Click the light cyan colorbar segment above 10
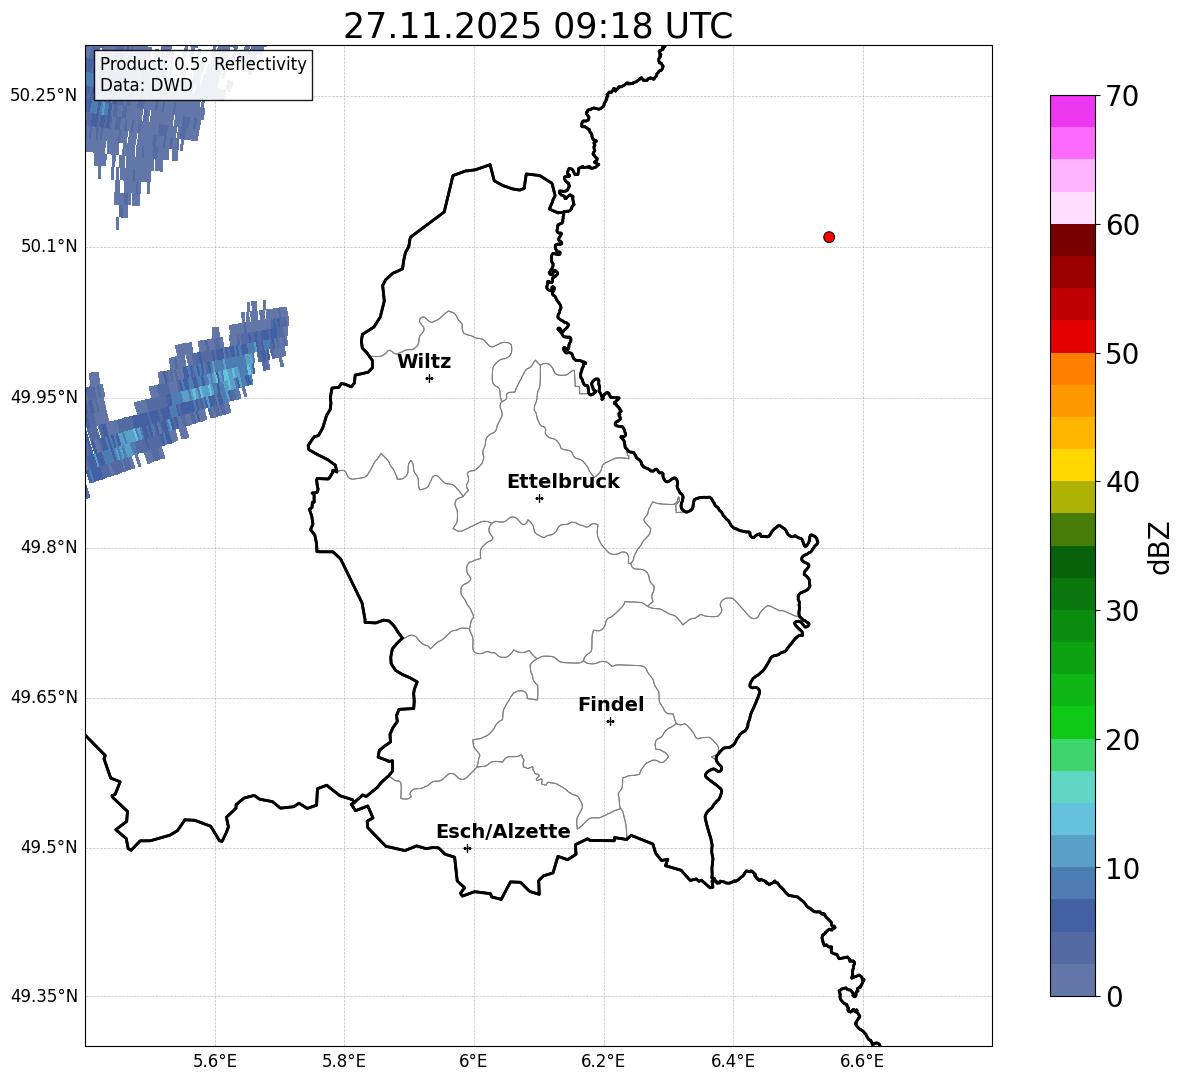The image size is (1184, 1081). (1072, 819)
